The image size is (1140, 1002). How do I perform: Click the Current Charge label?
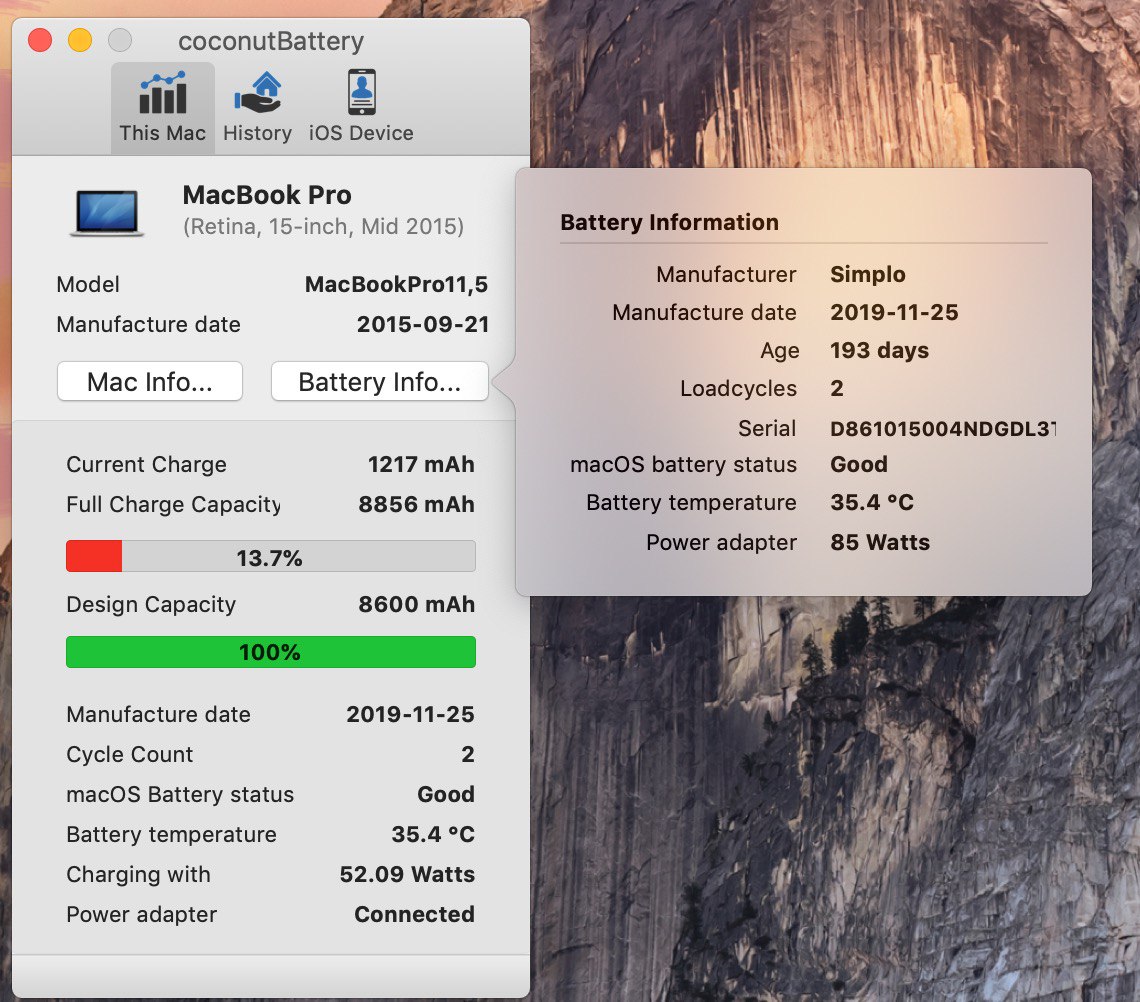coord(146,465)
